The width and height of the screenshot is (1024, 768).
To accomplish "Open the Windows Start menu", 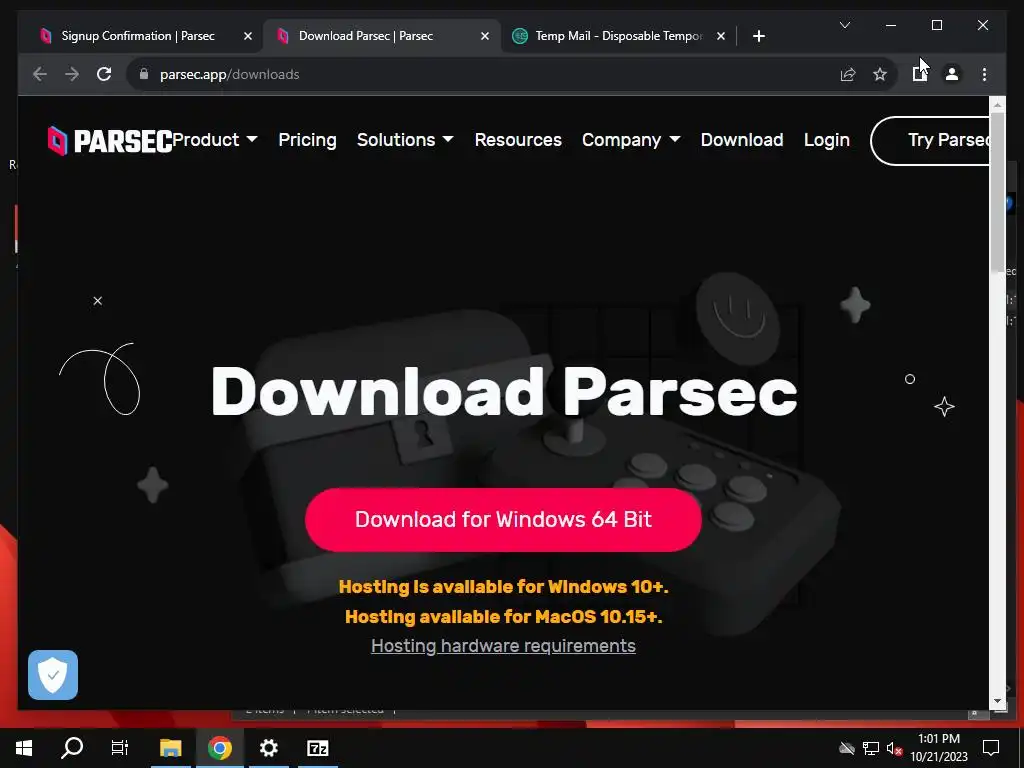I will point(24,748).
